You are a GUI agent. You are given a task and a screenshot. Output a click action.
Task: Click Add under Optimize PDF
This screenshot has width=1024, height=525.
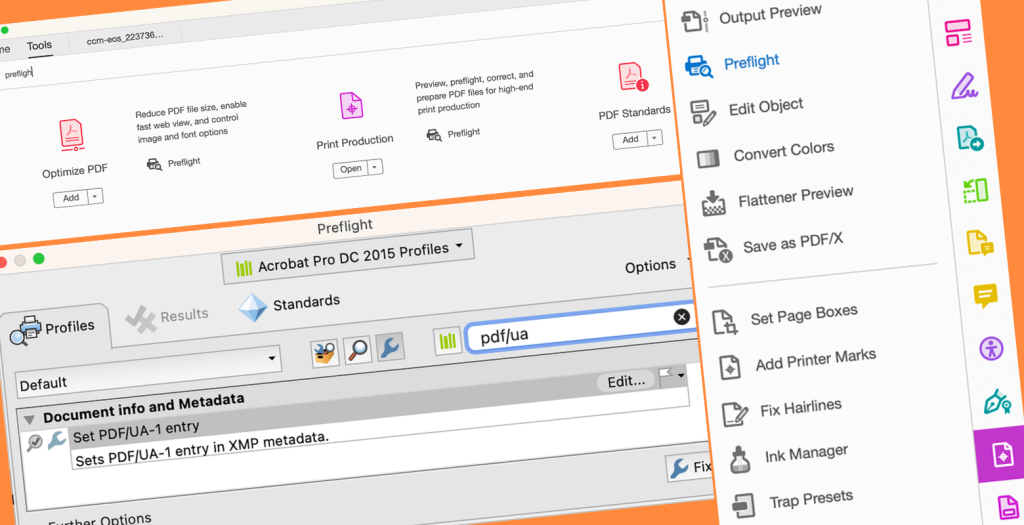coord(71,198)
